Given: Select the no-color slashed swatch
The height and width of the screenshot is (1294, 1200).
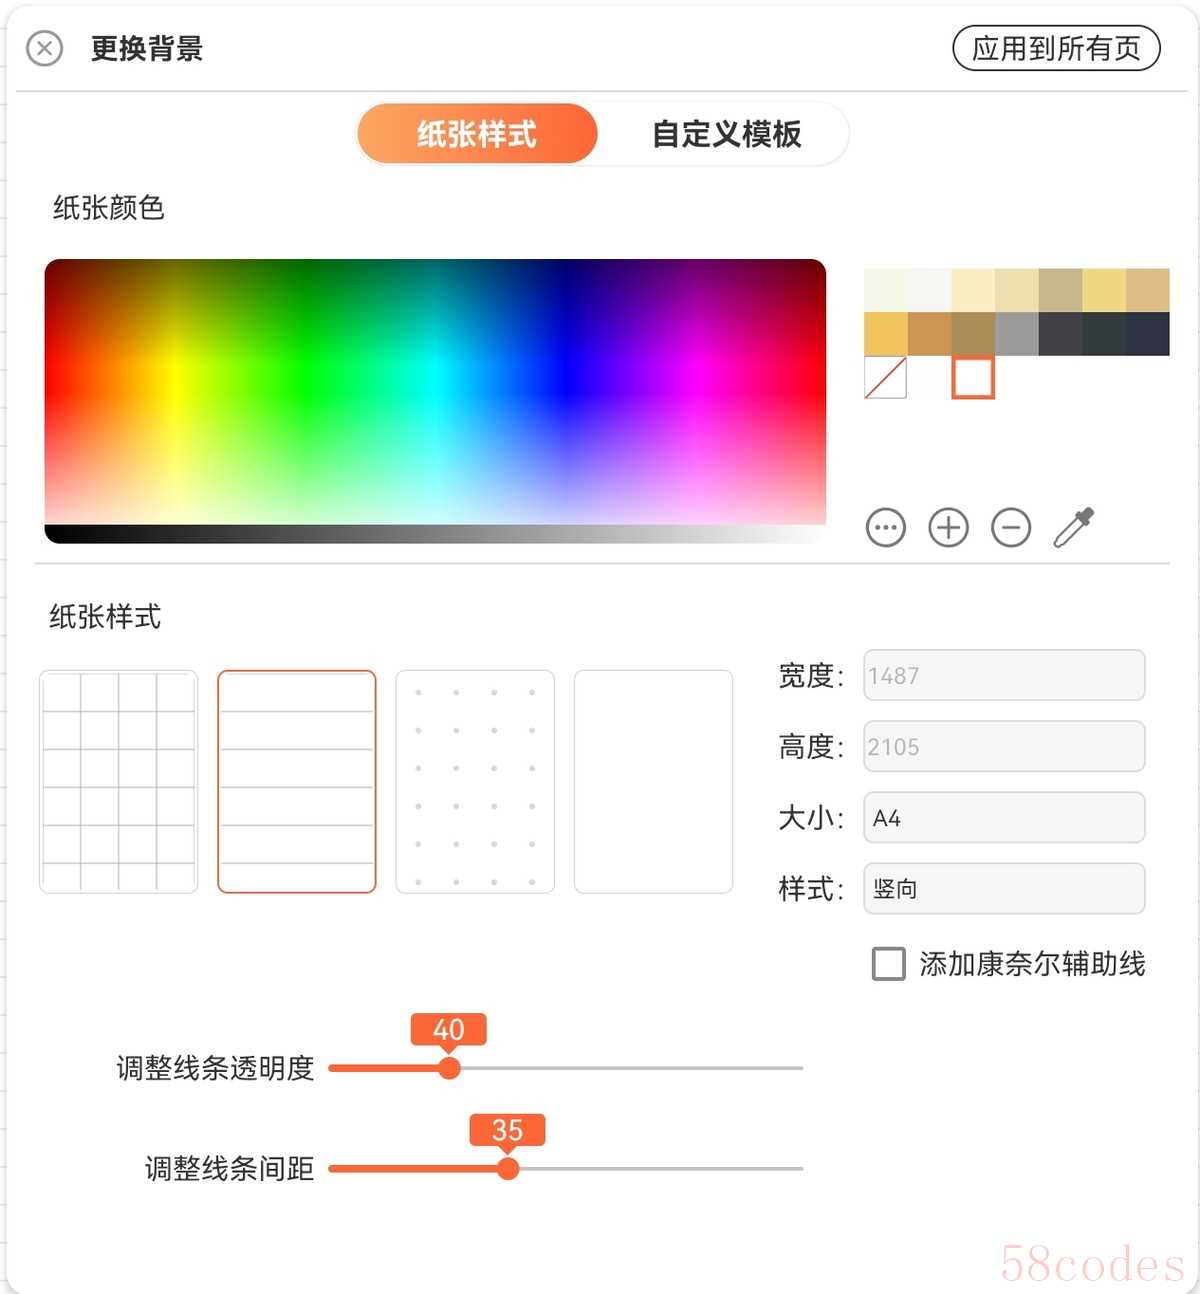Looking at the screenshot, I should [885, 378].
